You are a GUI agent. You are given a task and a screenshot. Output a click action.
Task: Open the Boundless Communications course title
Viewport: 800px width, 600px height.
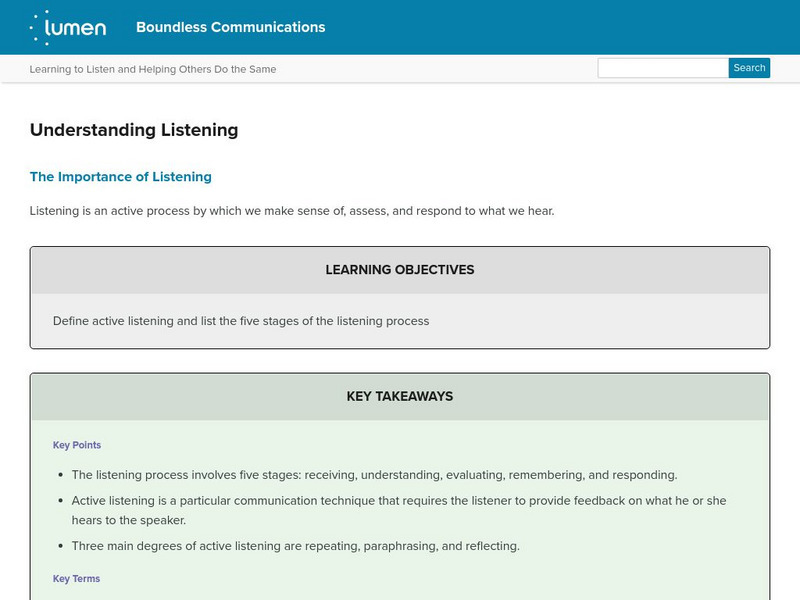click(x=230, y=27)
